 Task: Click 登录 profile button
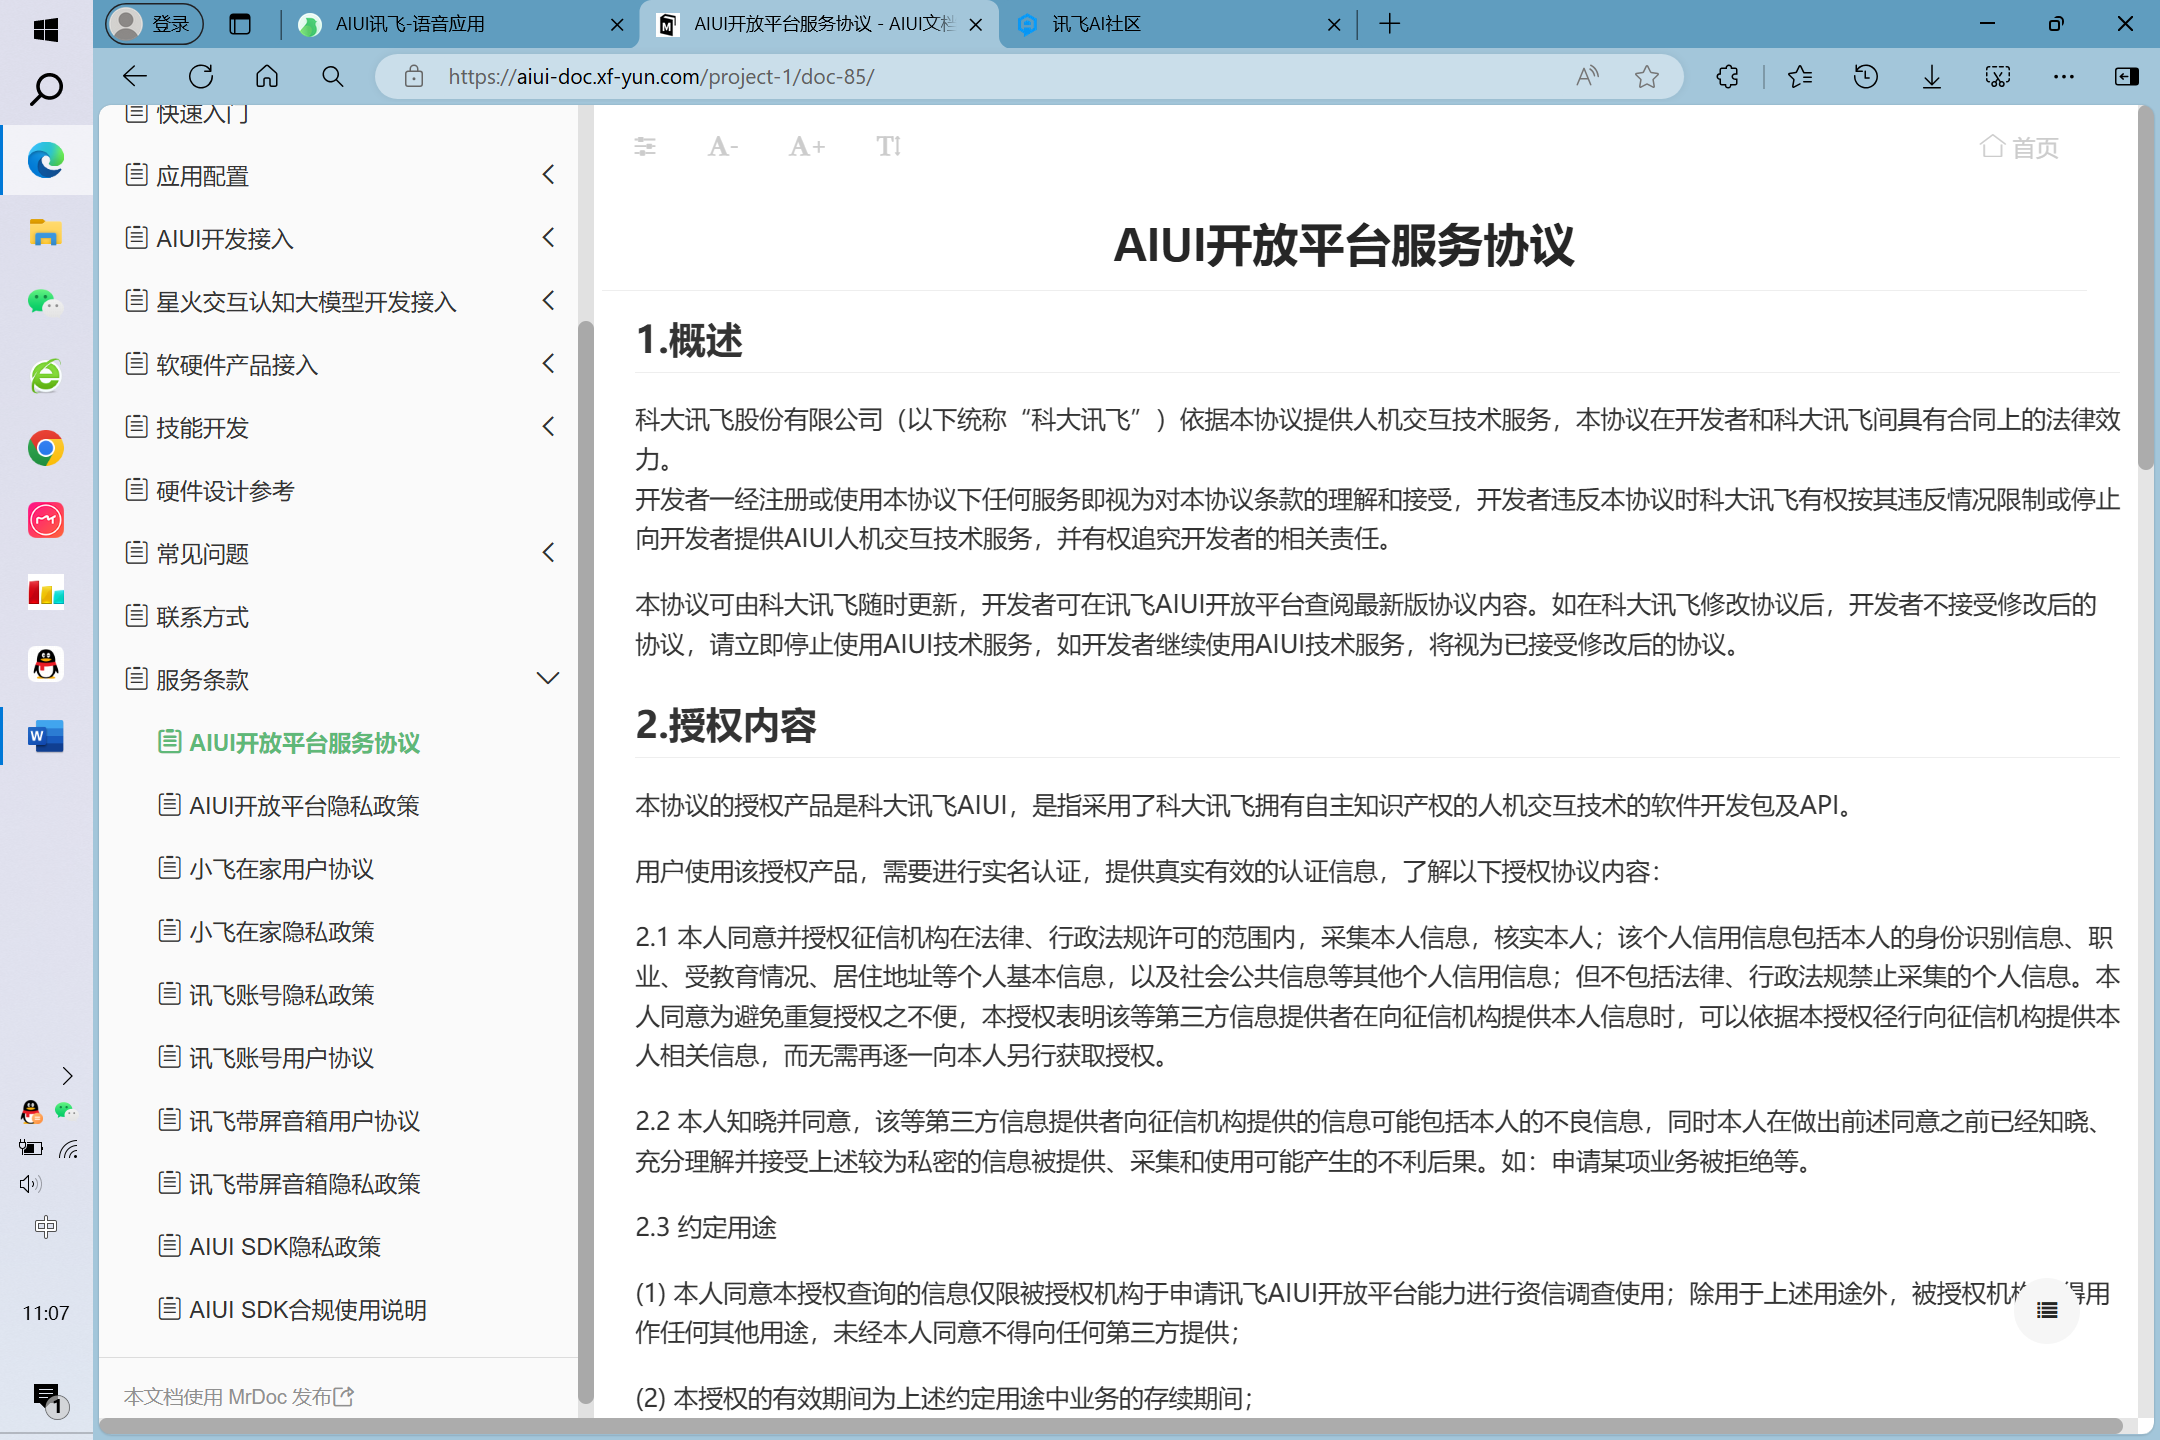[x=154, y=24]
